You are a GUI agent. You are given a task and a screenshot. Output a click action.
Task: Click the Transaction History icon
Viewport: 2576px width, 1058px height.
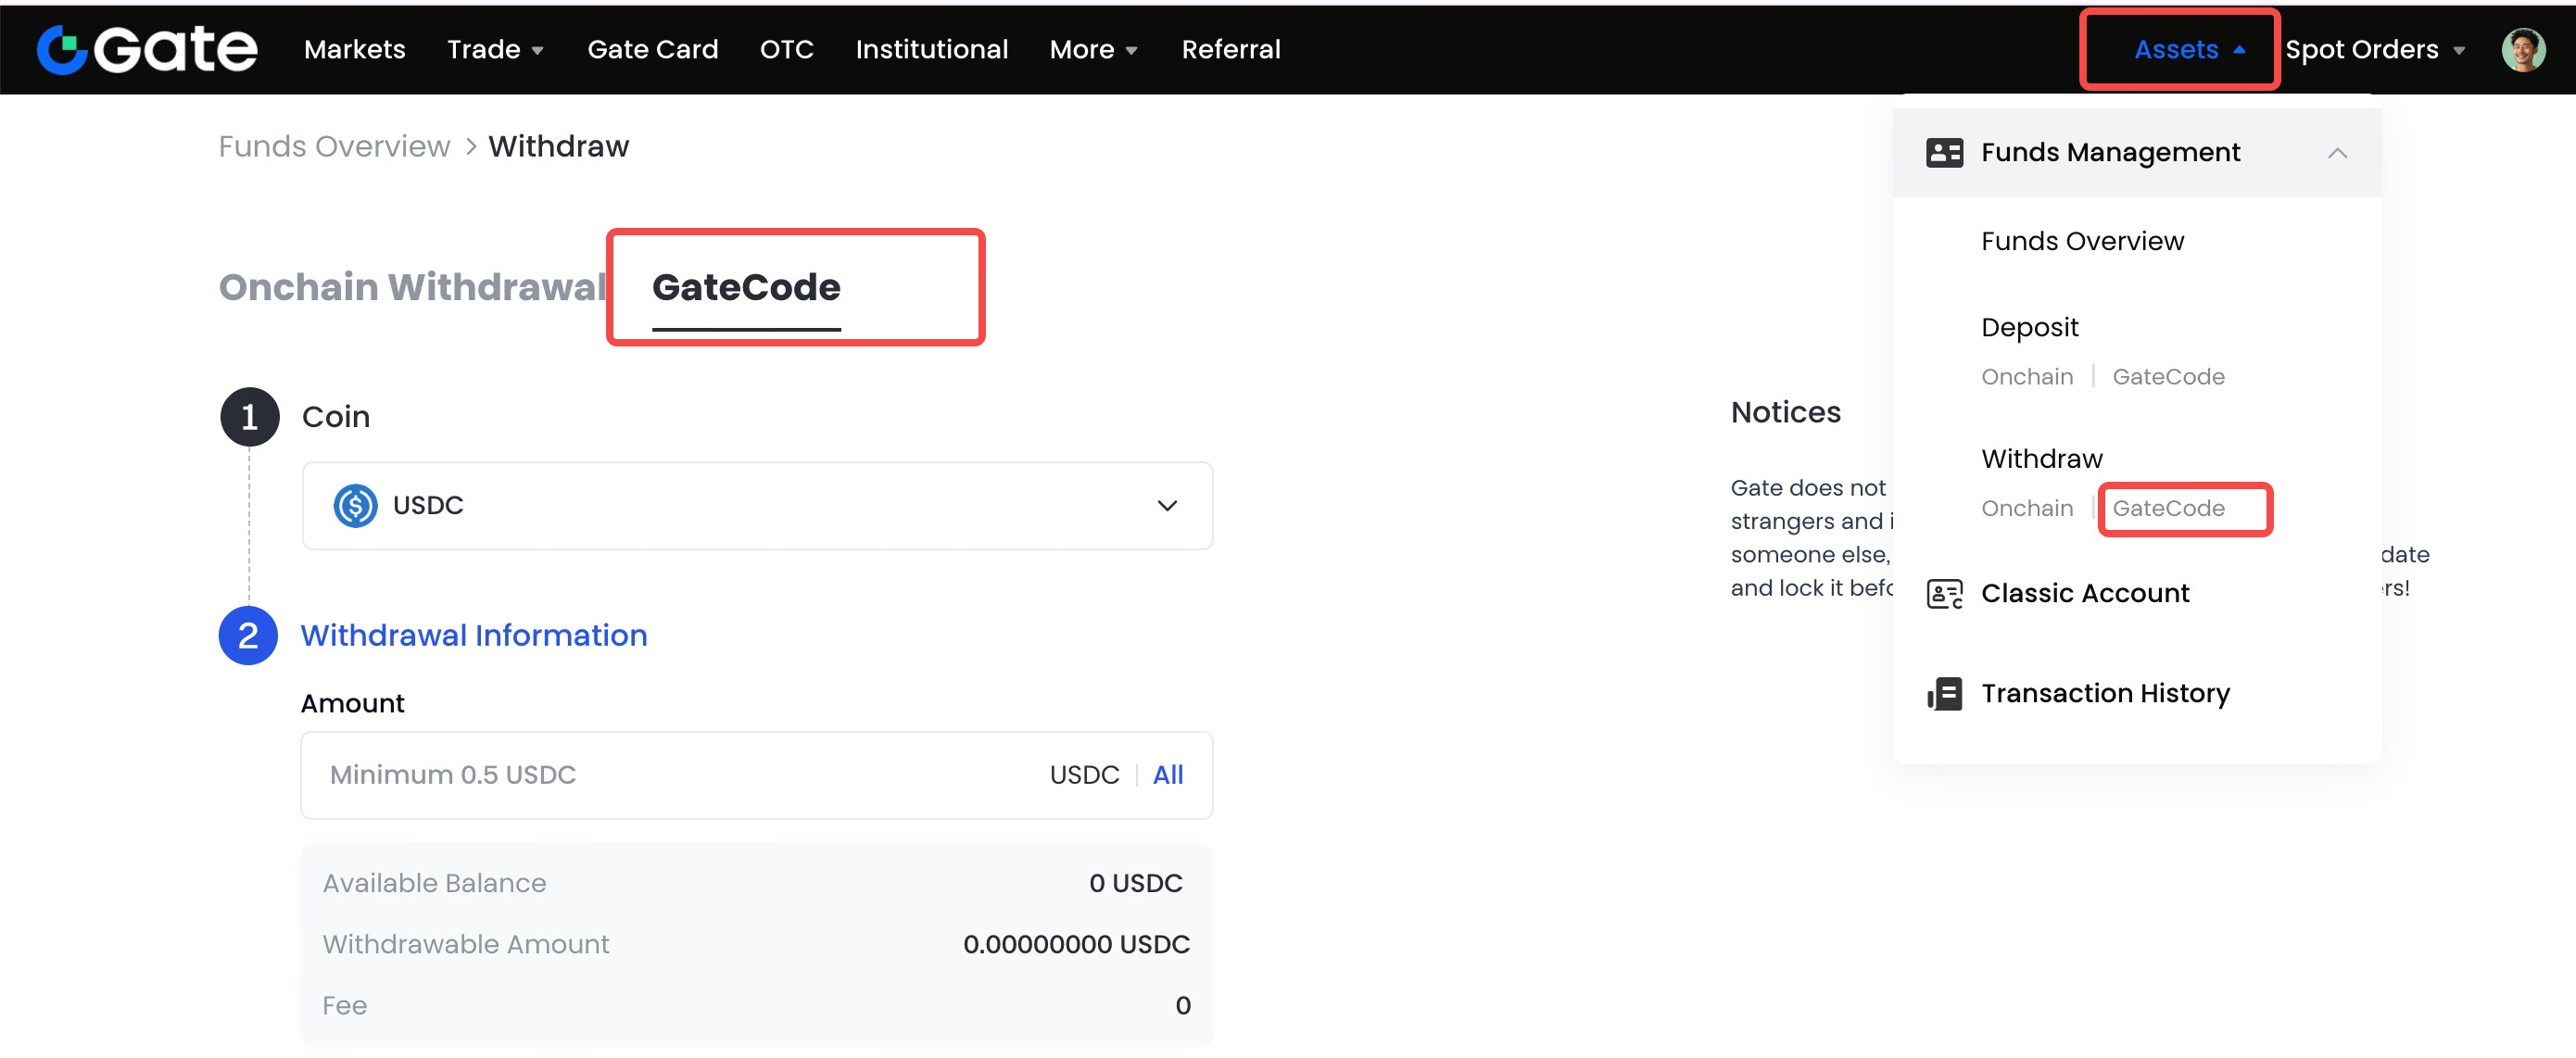1944,694
